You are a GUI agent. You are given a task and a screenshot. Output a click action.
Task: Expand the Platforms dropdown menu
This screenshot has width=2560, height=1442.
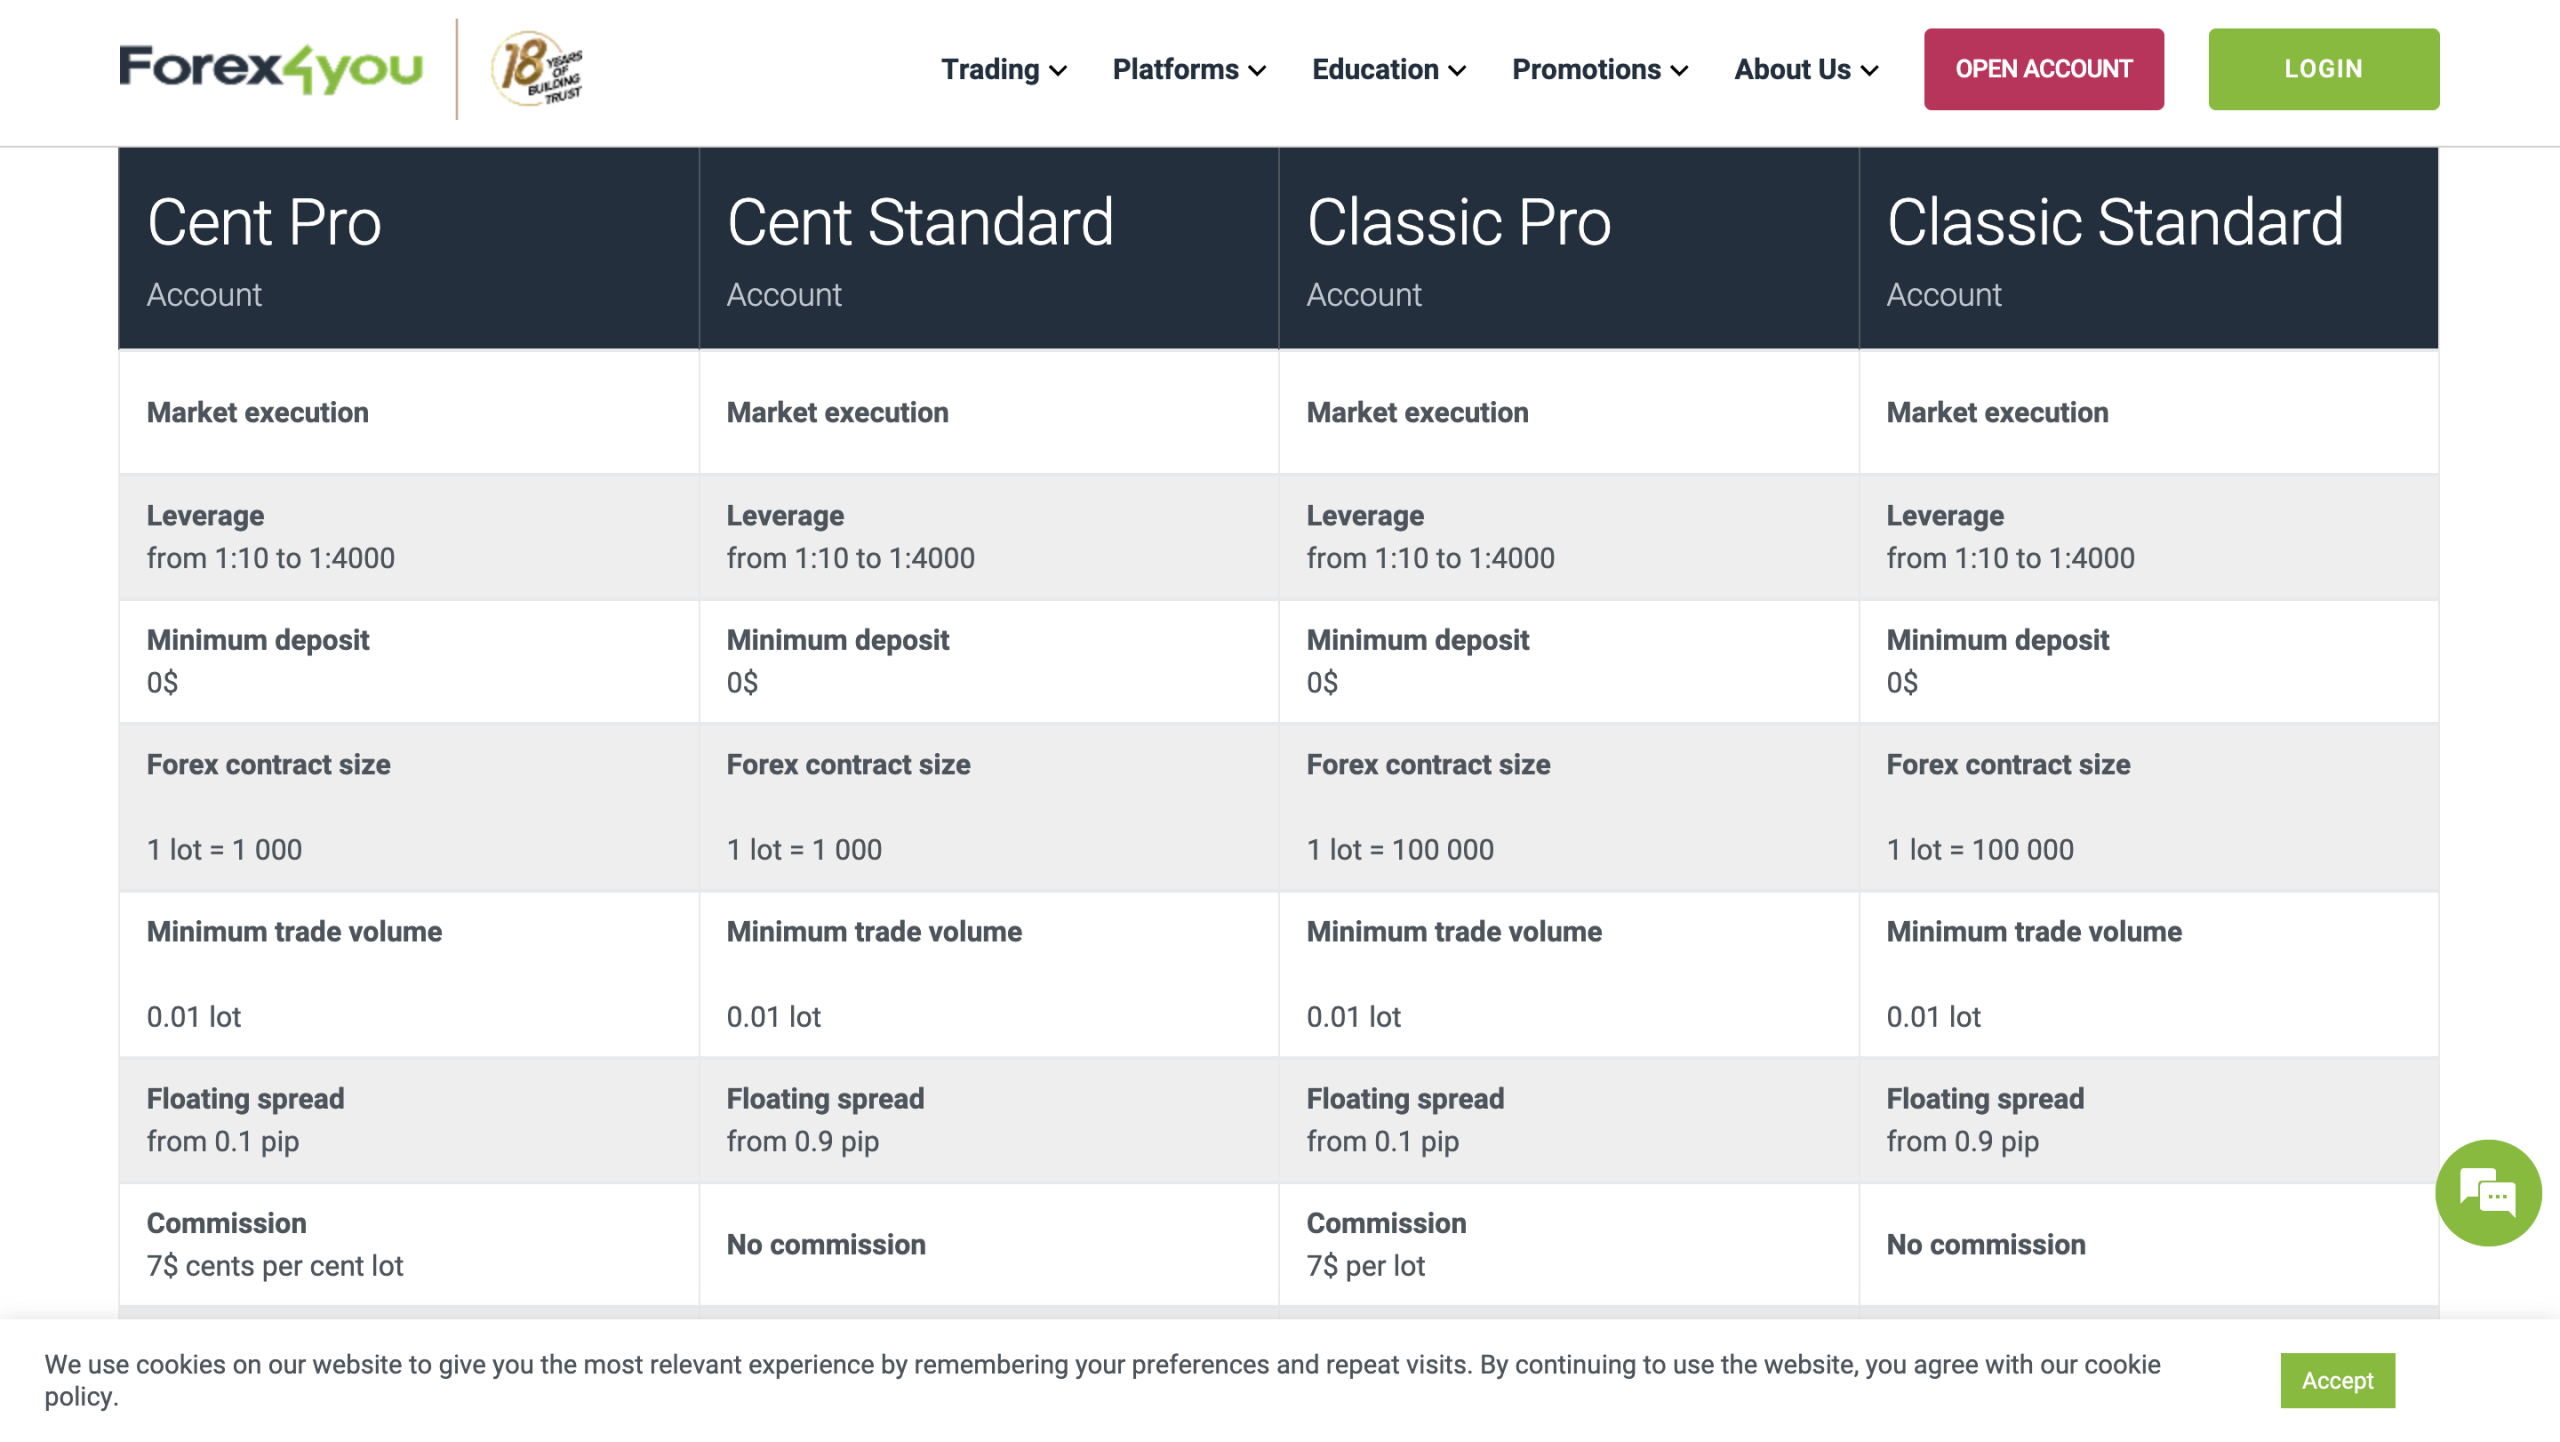1189,69
